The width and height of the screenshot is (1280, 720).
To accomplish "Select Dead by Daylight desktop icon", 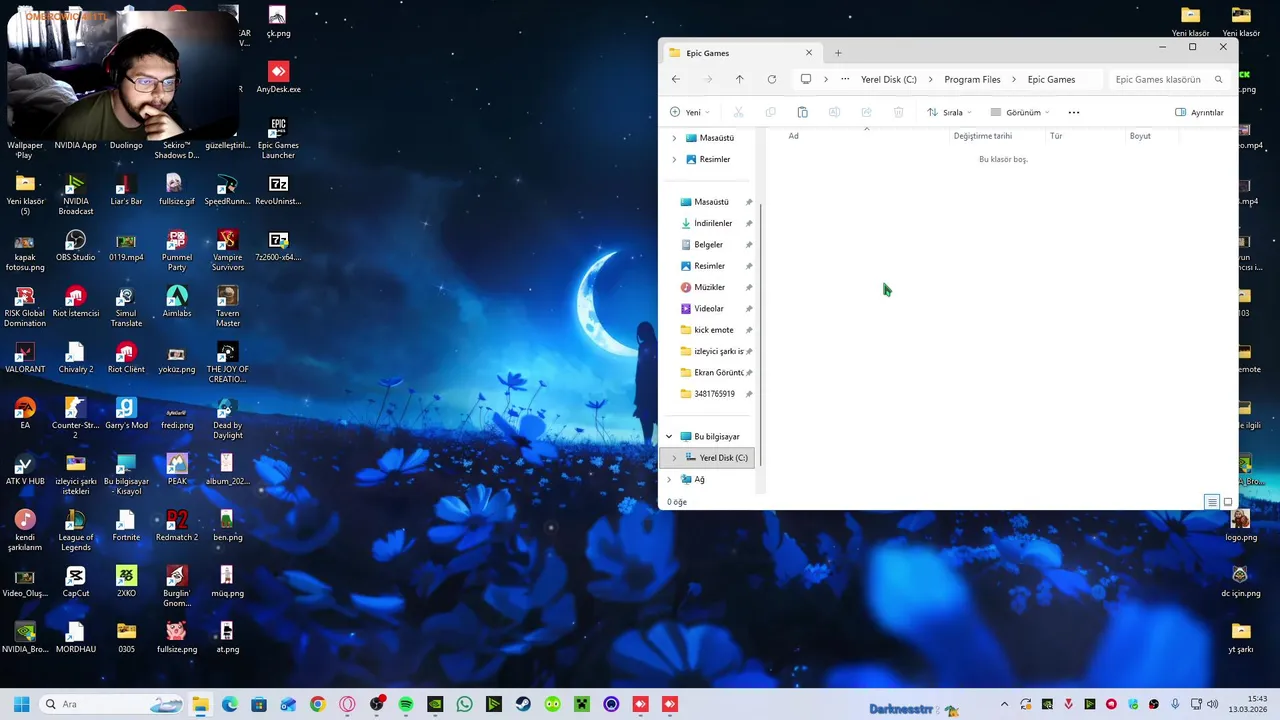I will pyautogui.click(x=228, y=419).
